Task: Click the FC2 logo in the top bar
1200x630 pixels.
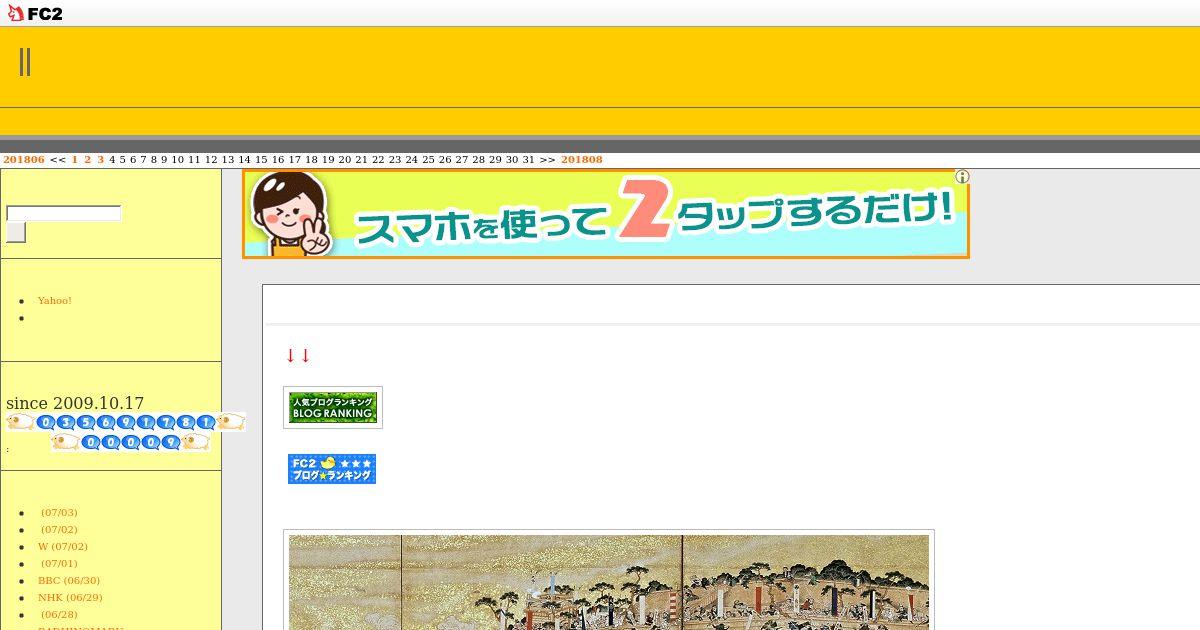Action: click(x=35, y=13)
